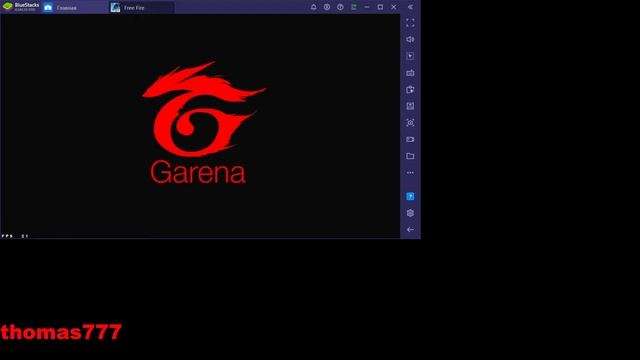Viewport: 640px width, 360px height.
Task: Click the green icon beside the minimize button
Action: point(354,7)
